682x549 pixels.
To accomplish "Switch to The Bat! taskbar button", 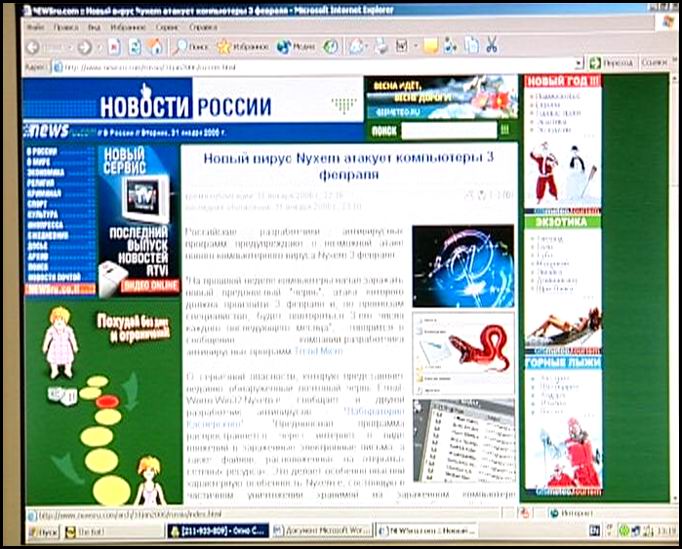I will (x=113, y=531).
